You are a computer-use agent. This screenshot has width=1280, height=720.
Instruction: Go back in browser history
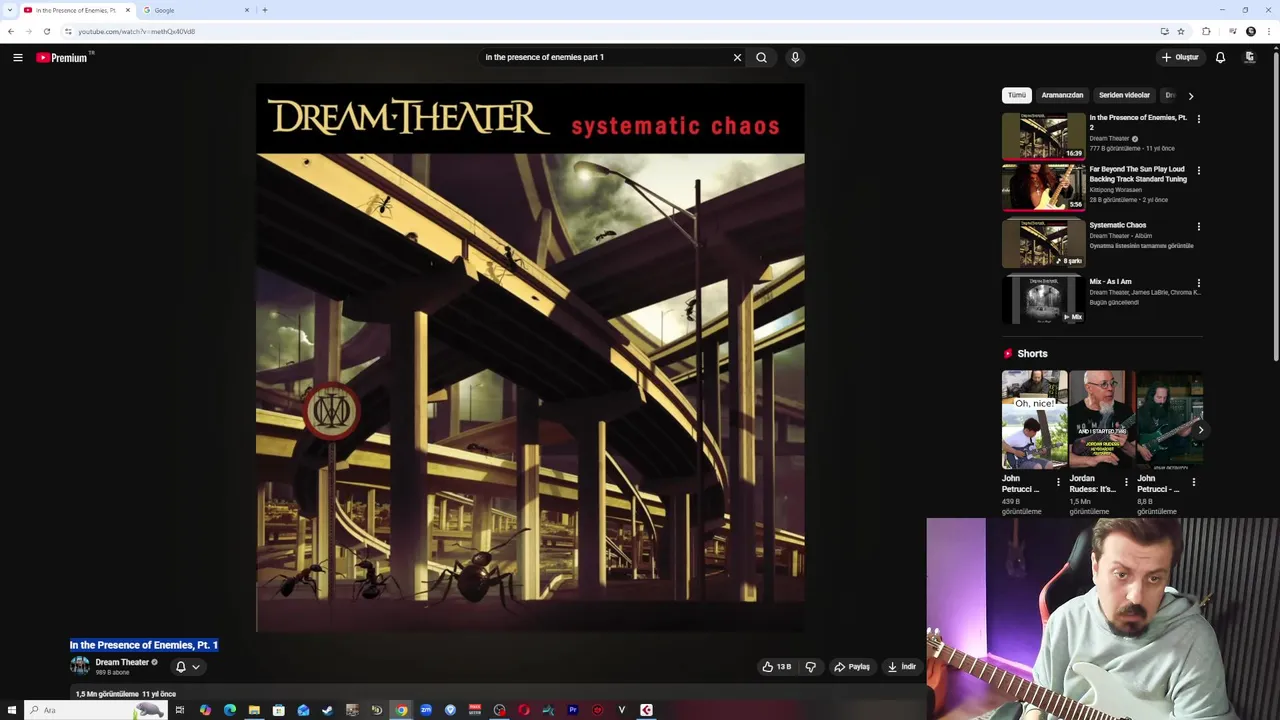[11, 31]
